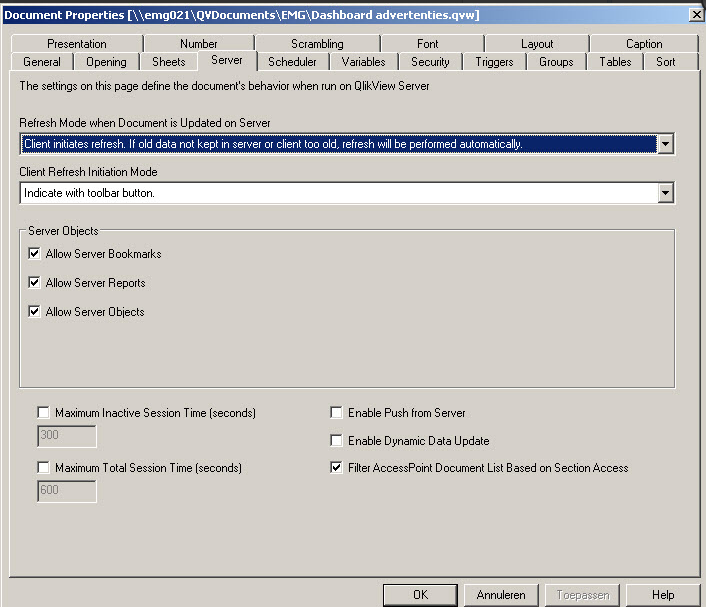Screen dimensions: 706x607
Task: Expand the Refresh Mode dropdown arrow
Action: [666, 144]
